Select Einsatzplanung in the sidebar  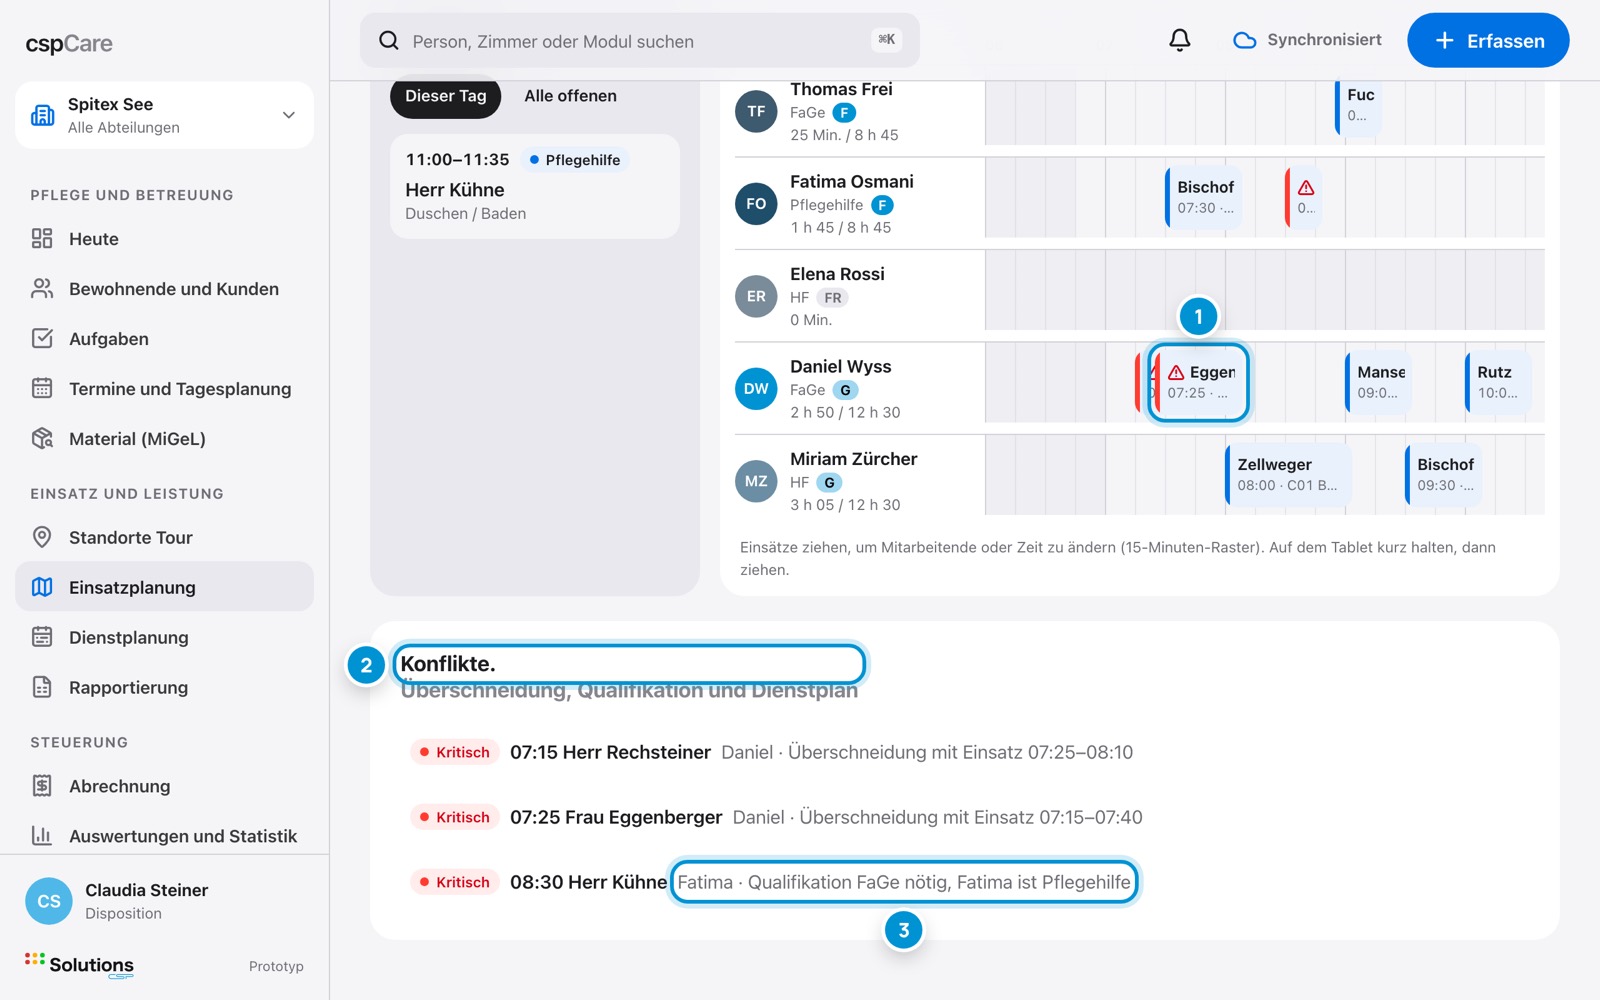coord(164,587)
